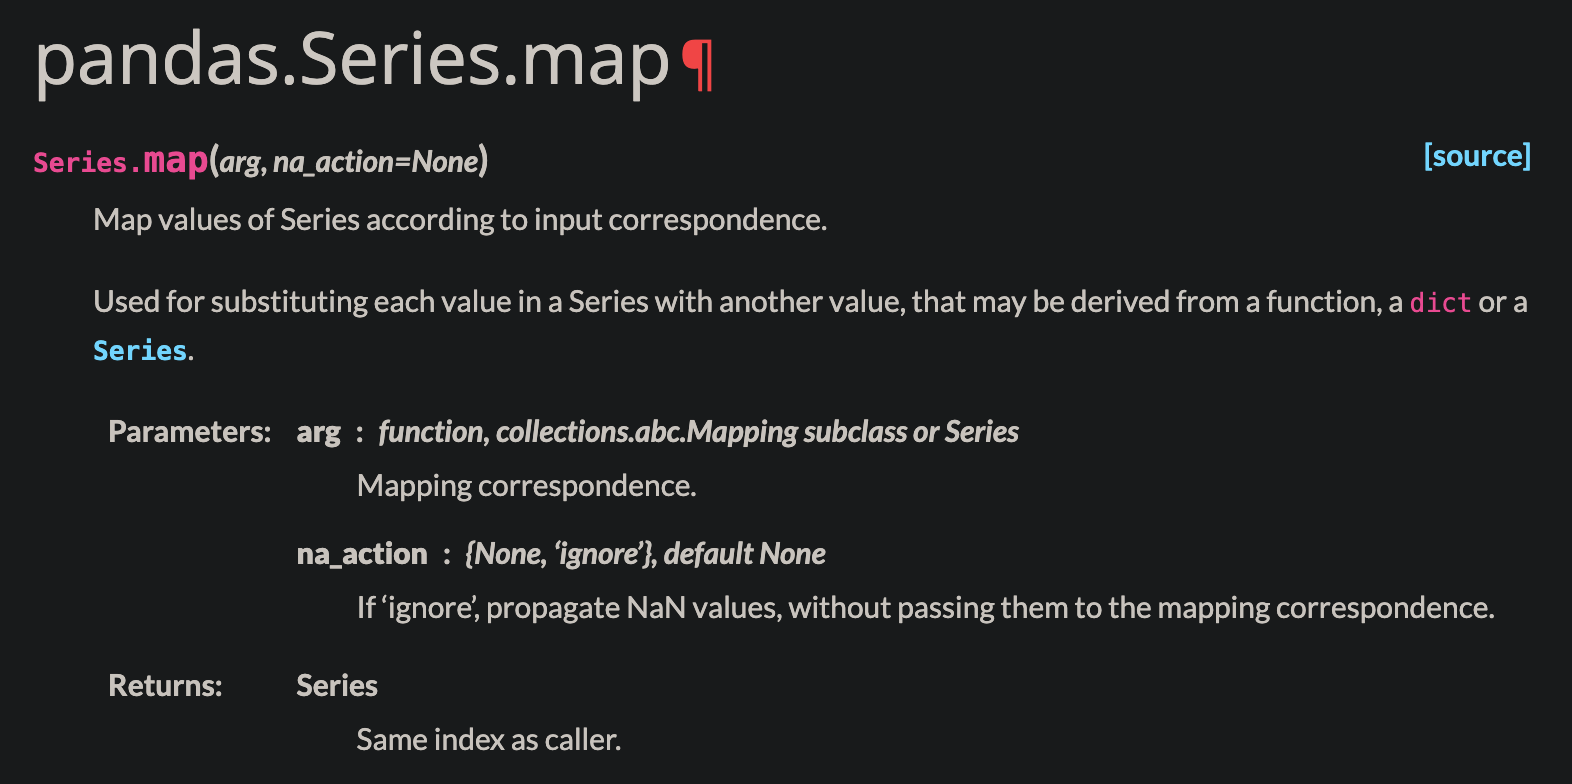
Task: Click the Mapping correspondence. description text
Action: point(526,486)
